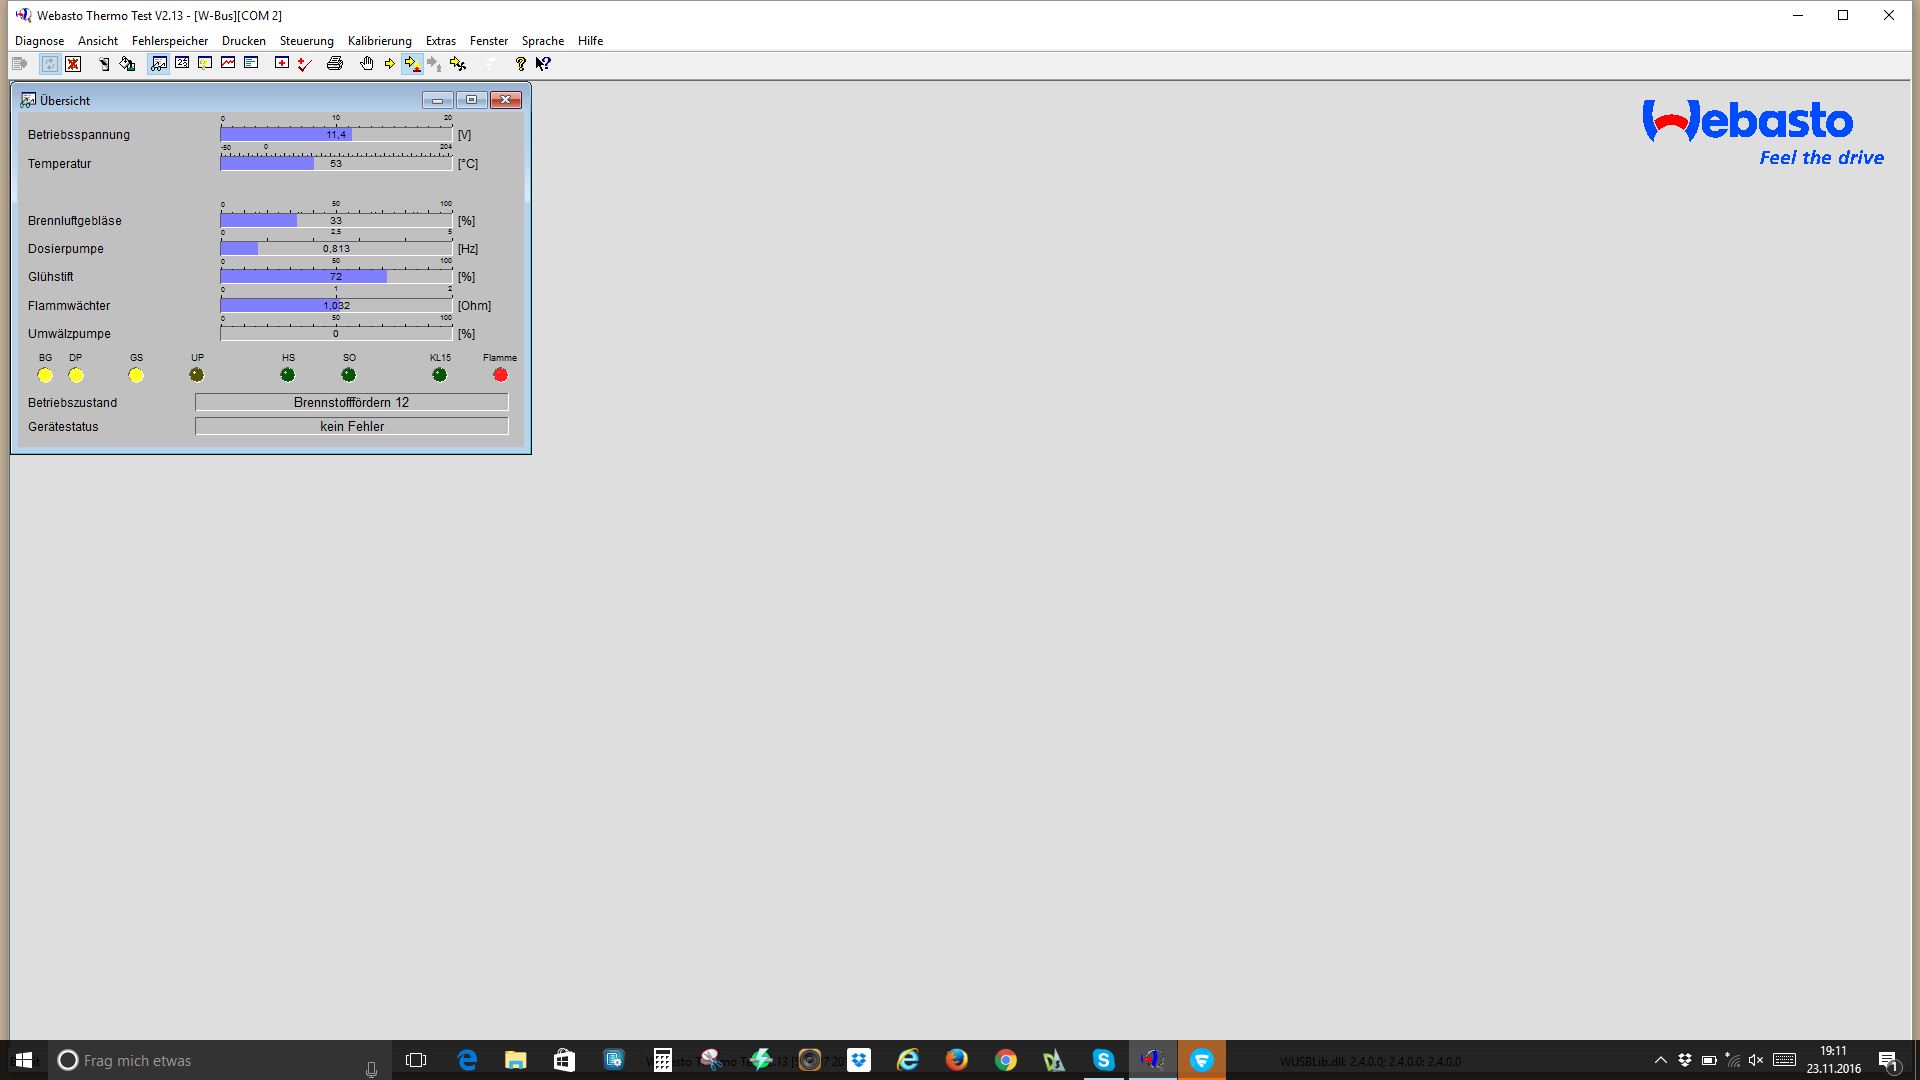Screen dimensions: 1920x1080
Task: Maximize the Übersicht child window
Action: 471,100
